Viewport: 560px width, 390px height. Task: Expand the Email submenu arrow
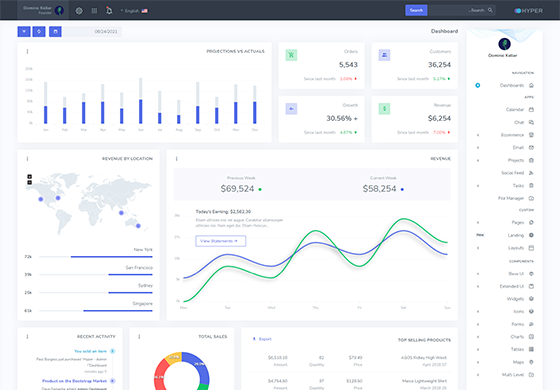(x=478, y=148)
